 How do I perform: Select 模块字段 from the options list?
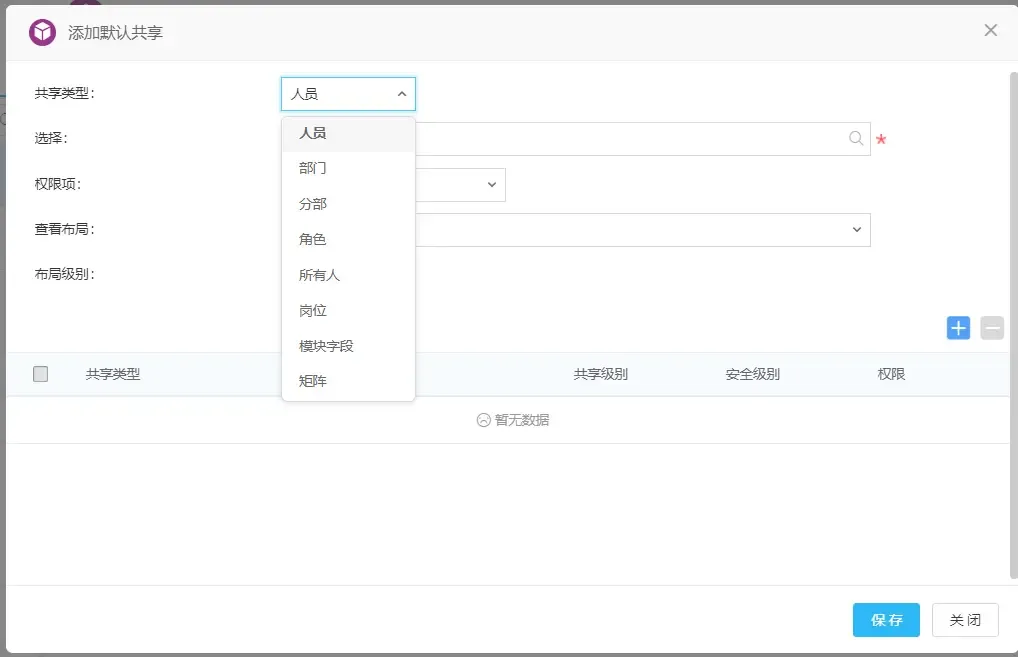pos(323,345)
